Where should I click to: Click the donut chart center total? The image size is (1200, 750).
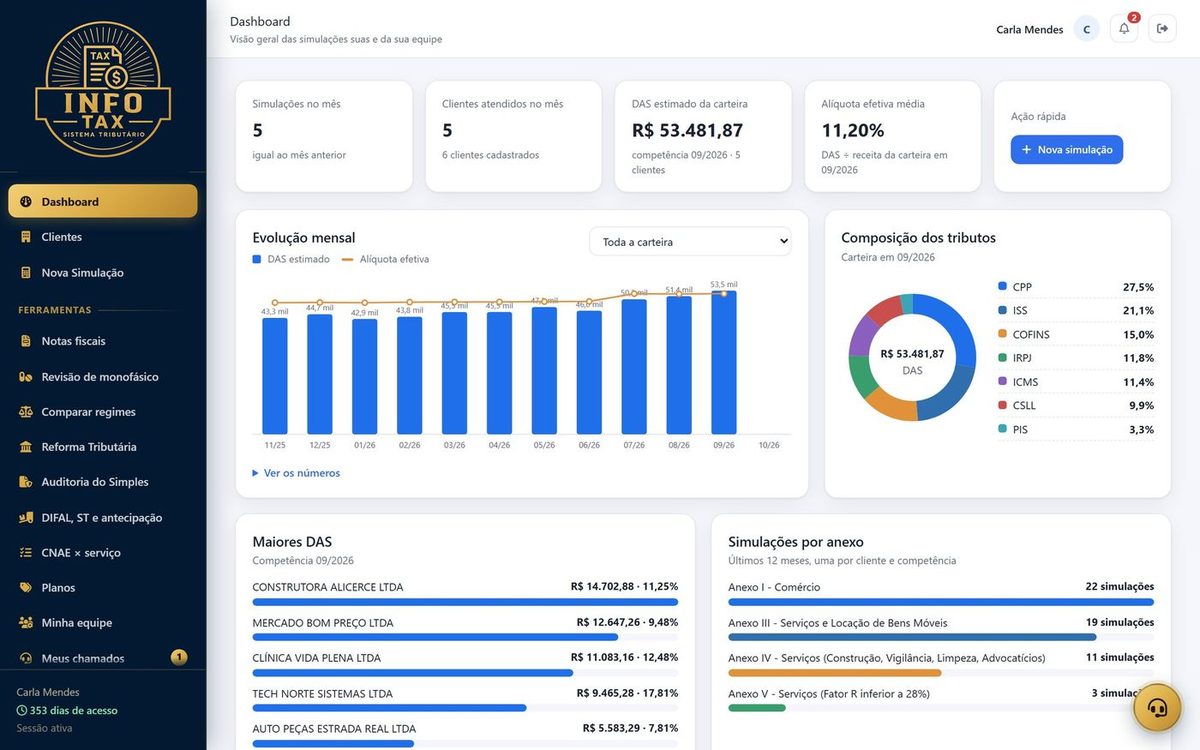[x=912, y=353]
